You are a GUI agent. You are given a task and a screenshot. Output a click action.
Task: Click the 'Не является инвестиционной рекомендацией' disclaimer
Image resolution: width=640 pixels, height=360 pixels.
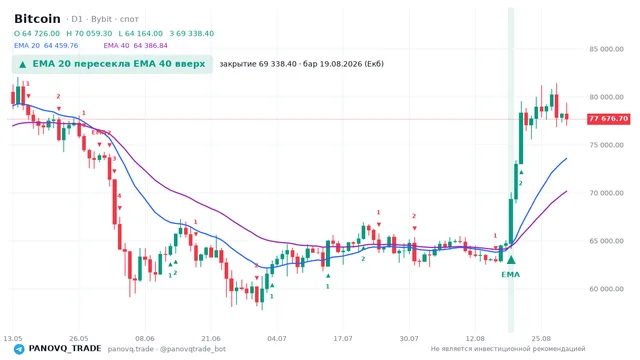[x=508, y=349]
